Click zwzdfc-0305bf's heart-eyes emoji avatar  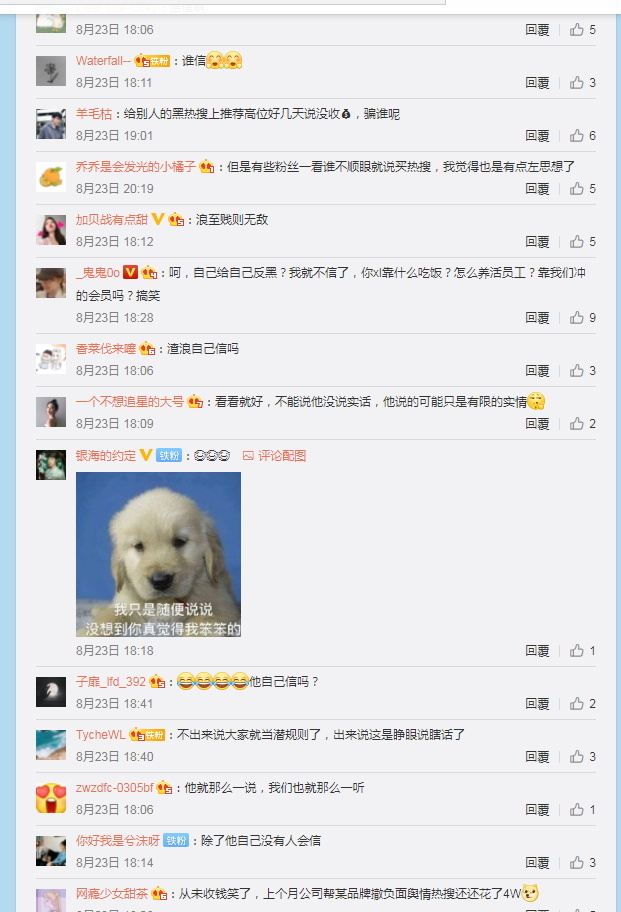tap(51, 798)
